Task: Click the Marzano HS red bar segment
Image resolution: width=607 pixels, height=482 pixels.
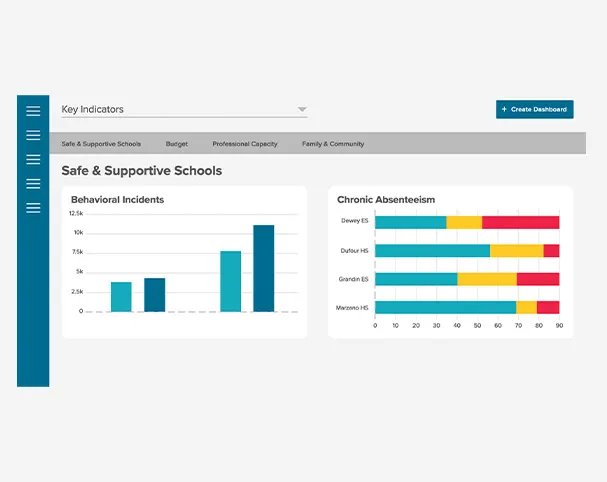Action: 548,307
